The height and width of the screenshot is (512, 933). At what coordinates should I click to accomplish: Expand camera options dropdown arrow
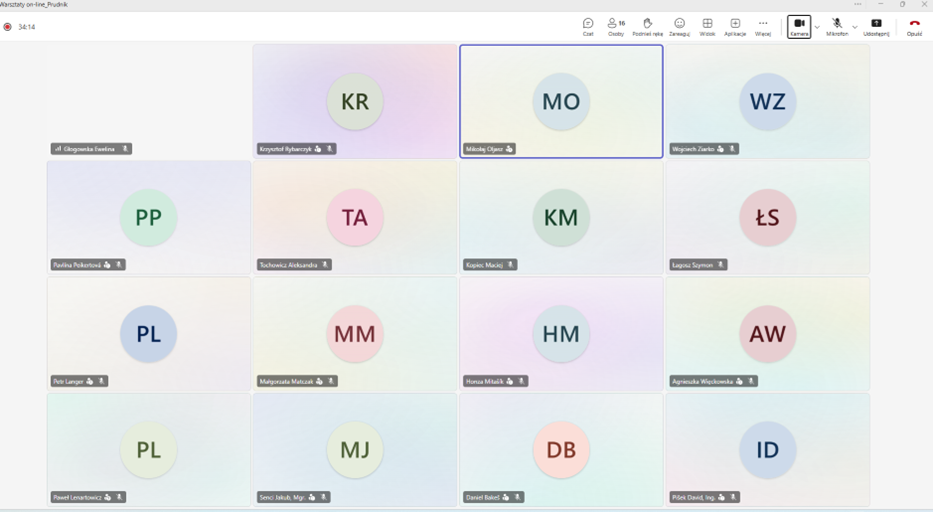click(817, 27)
